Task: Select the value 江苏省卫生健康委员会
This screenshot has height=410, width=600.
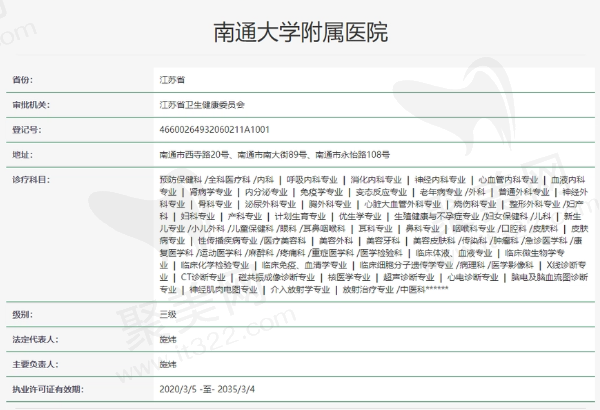Action: pyautogui.click(x=202, y=105)
